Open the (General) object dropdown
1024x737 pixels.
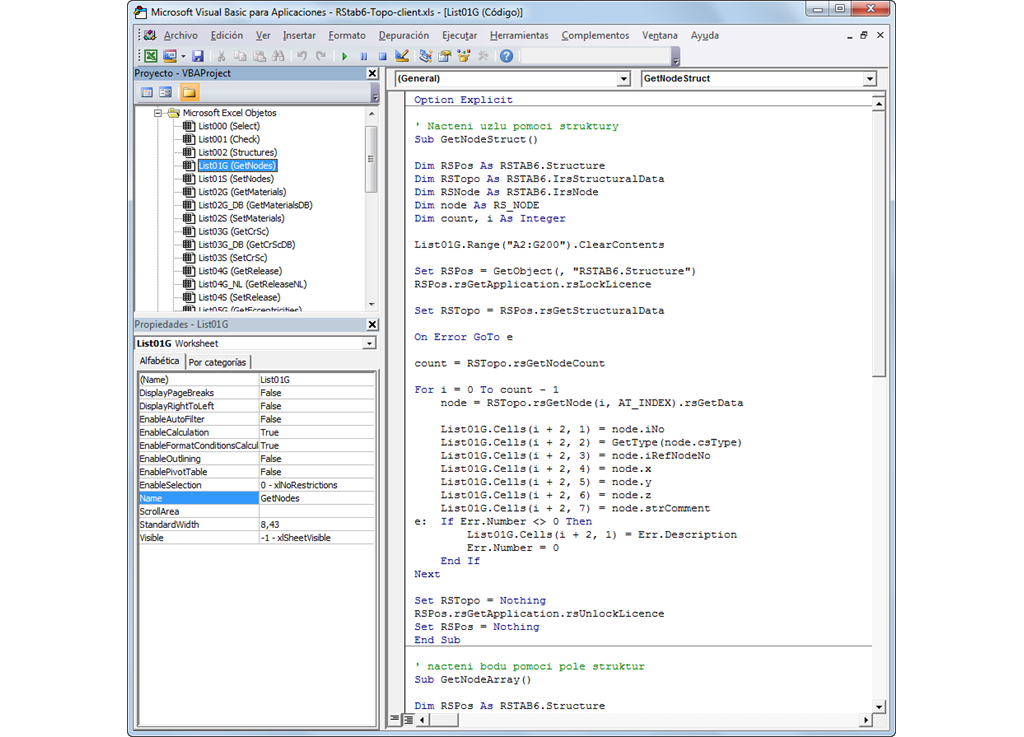tap(623, 78)
